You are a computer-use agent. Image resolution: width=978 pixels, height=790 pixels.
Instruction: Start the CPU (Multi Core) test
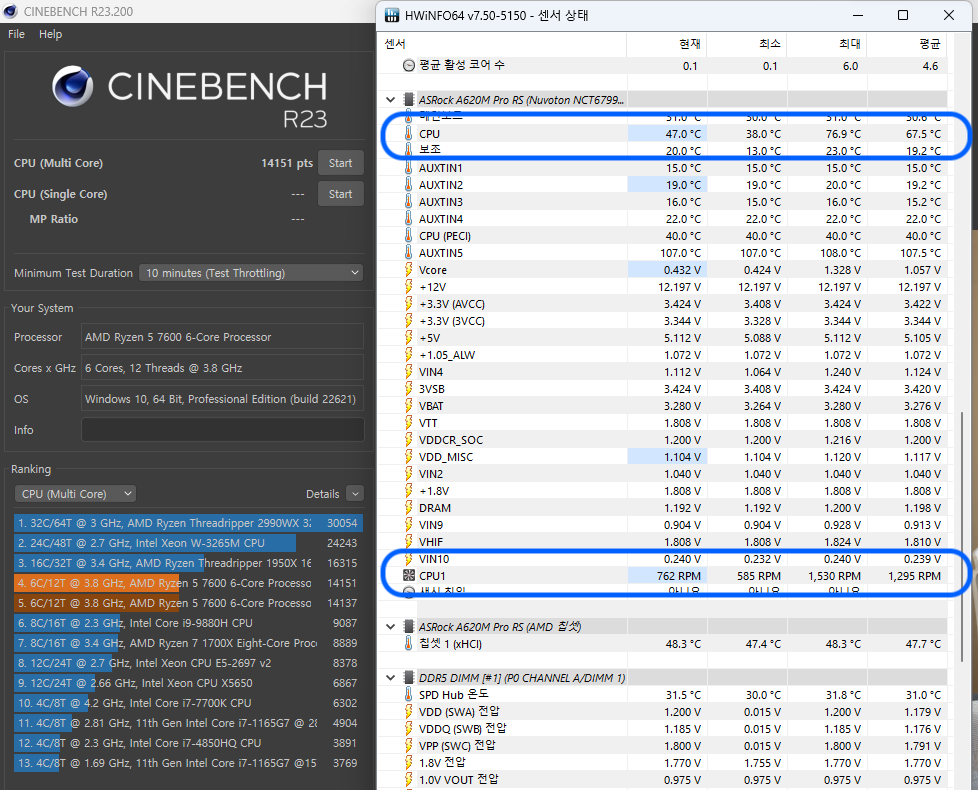click(x=341, y=163)
